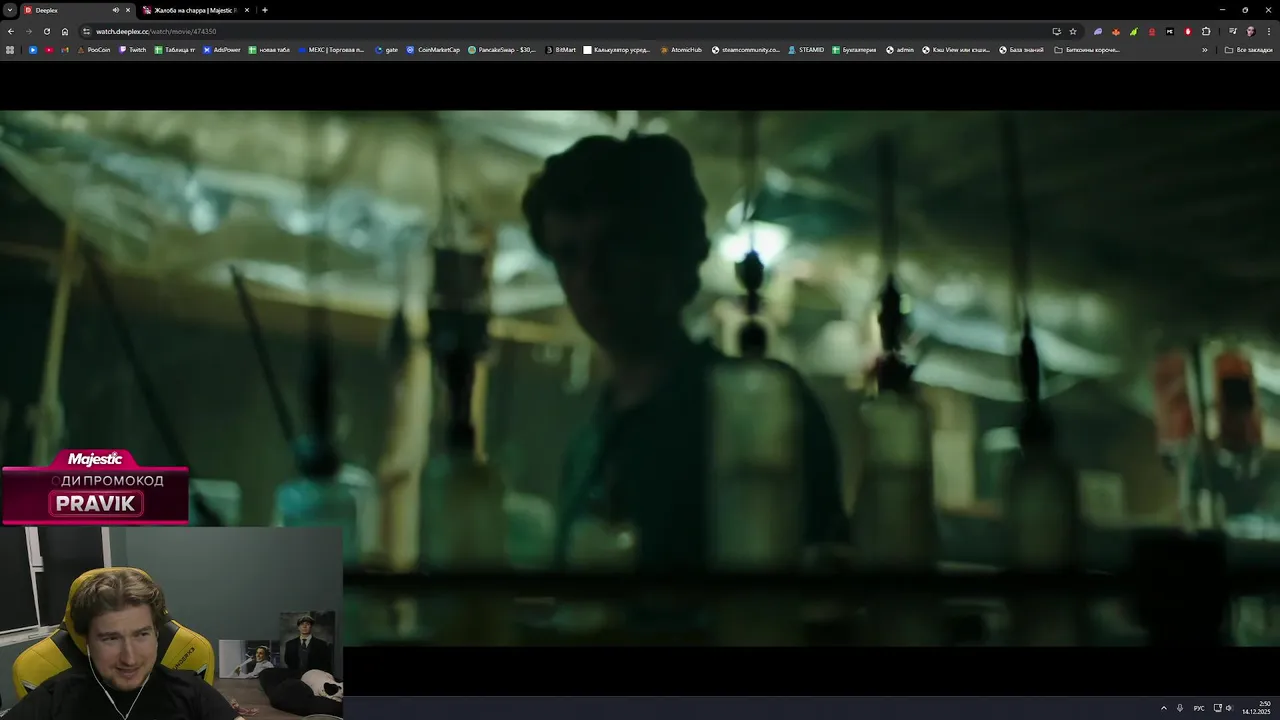
Task: Open a new browser tab
Action: point(265,10)
